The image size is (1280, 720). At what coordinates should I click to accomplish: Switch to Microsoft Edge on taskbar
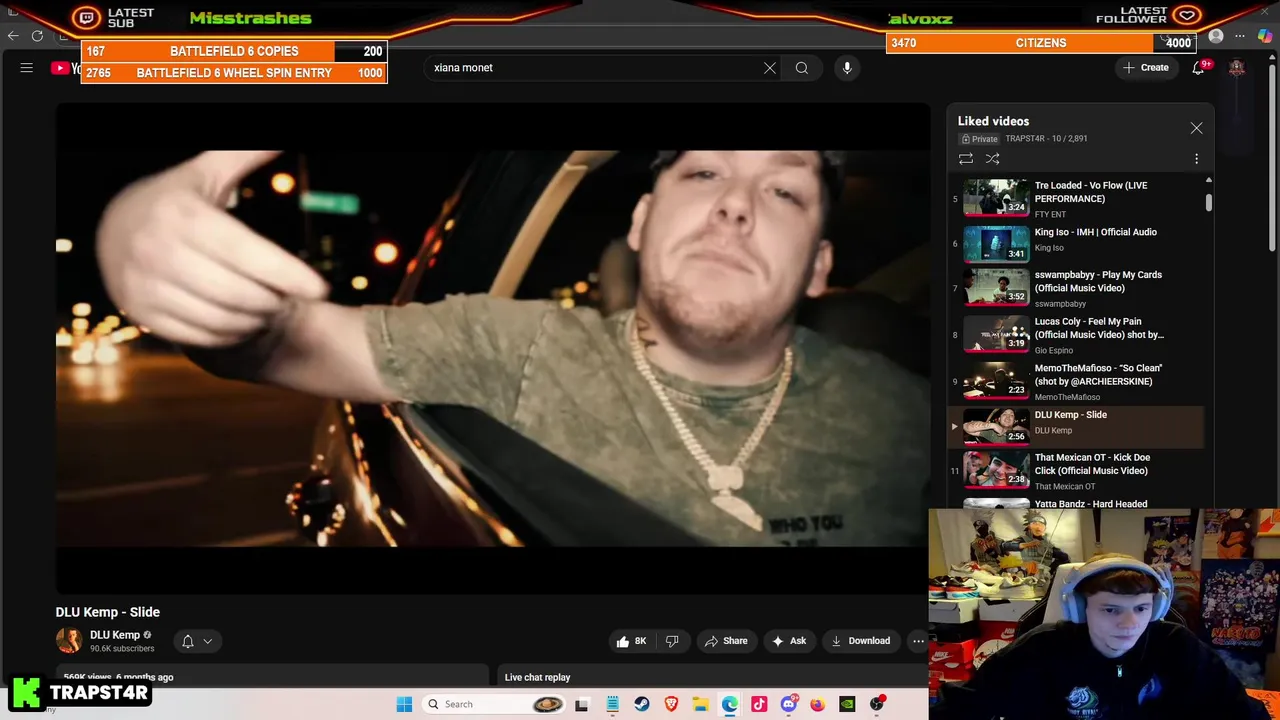pos(730,704)
